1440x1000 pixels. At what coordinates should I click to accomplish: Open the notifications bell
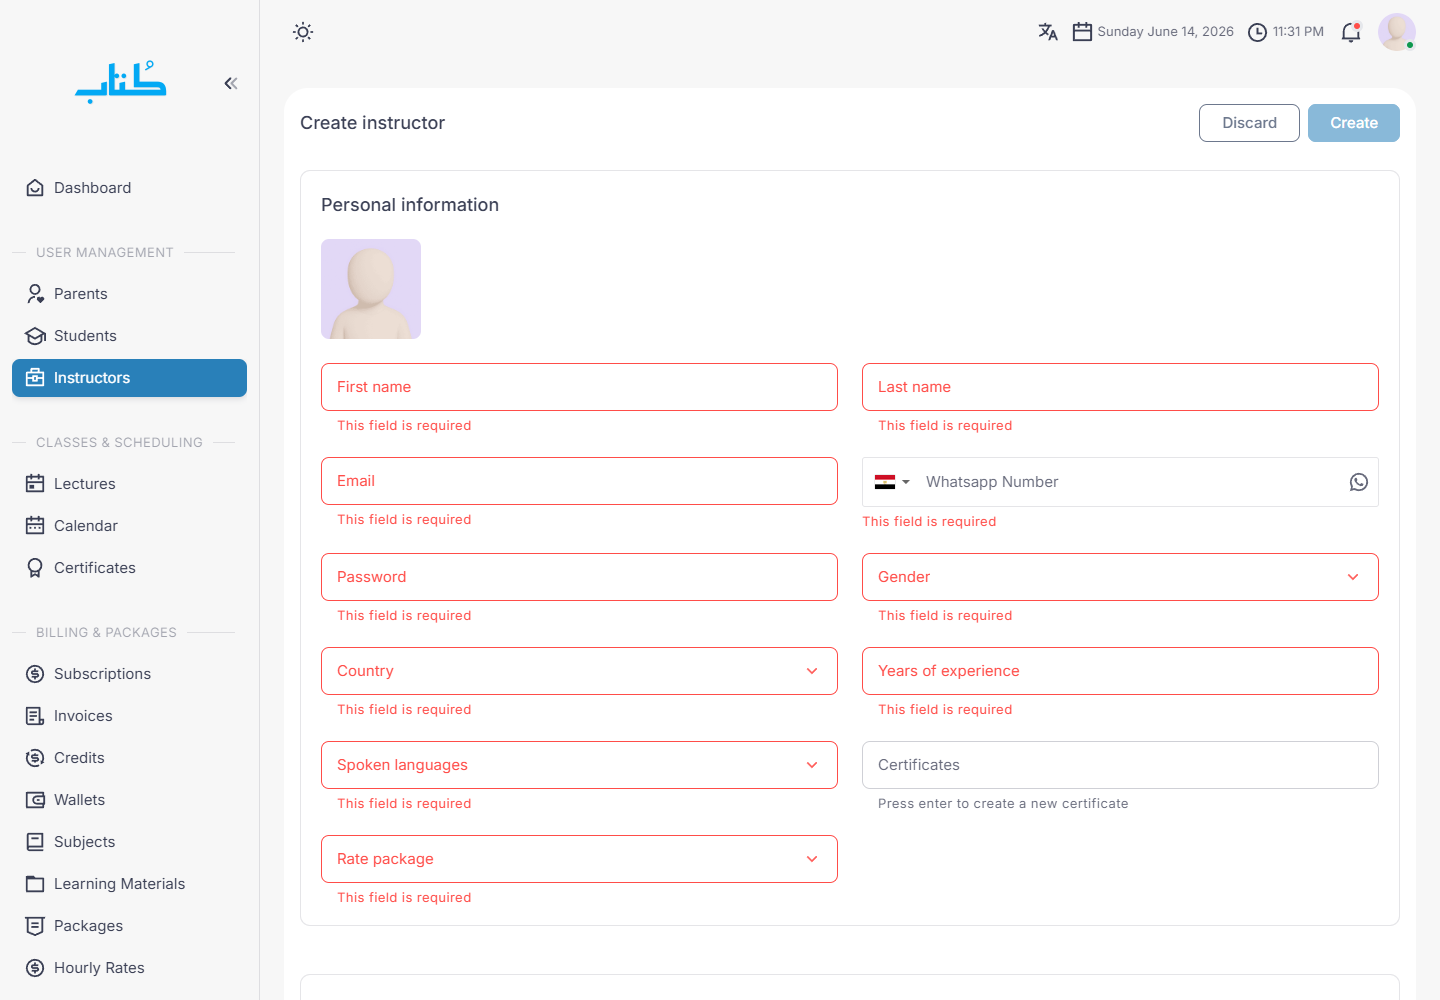[1351, 32]
